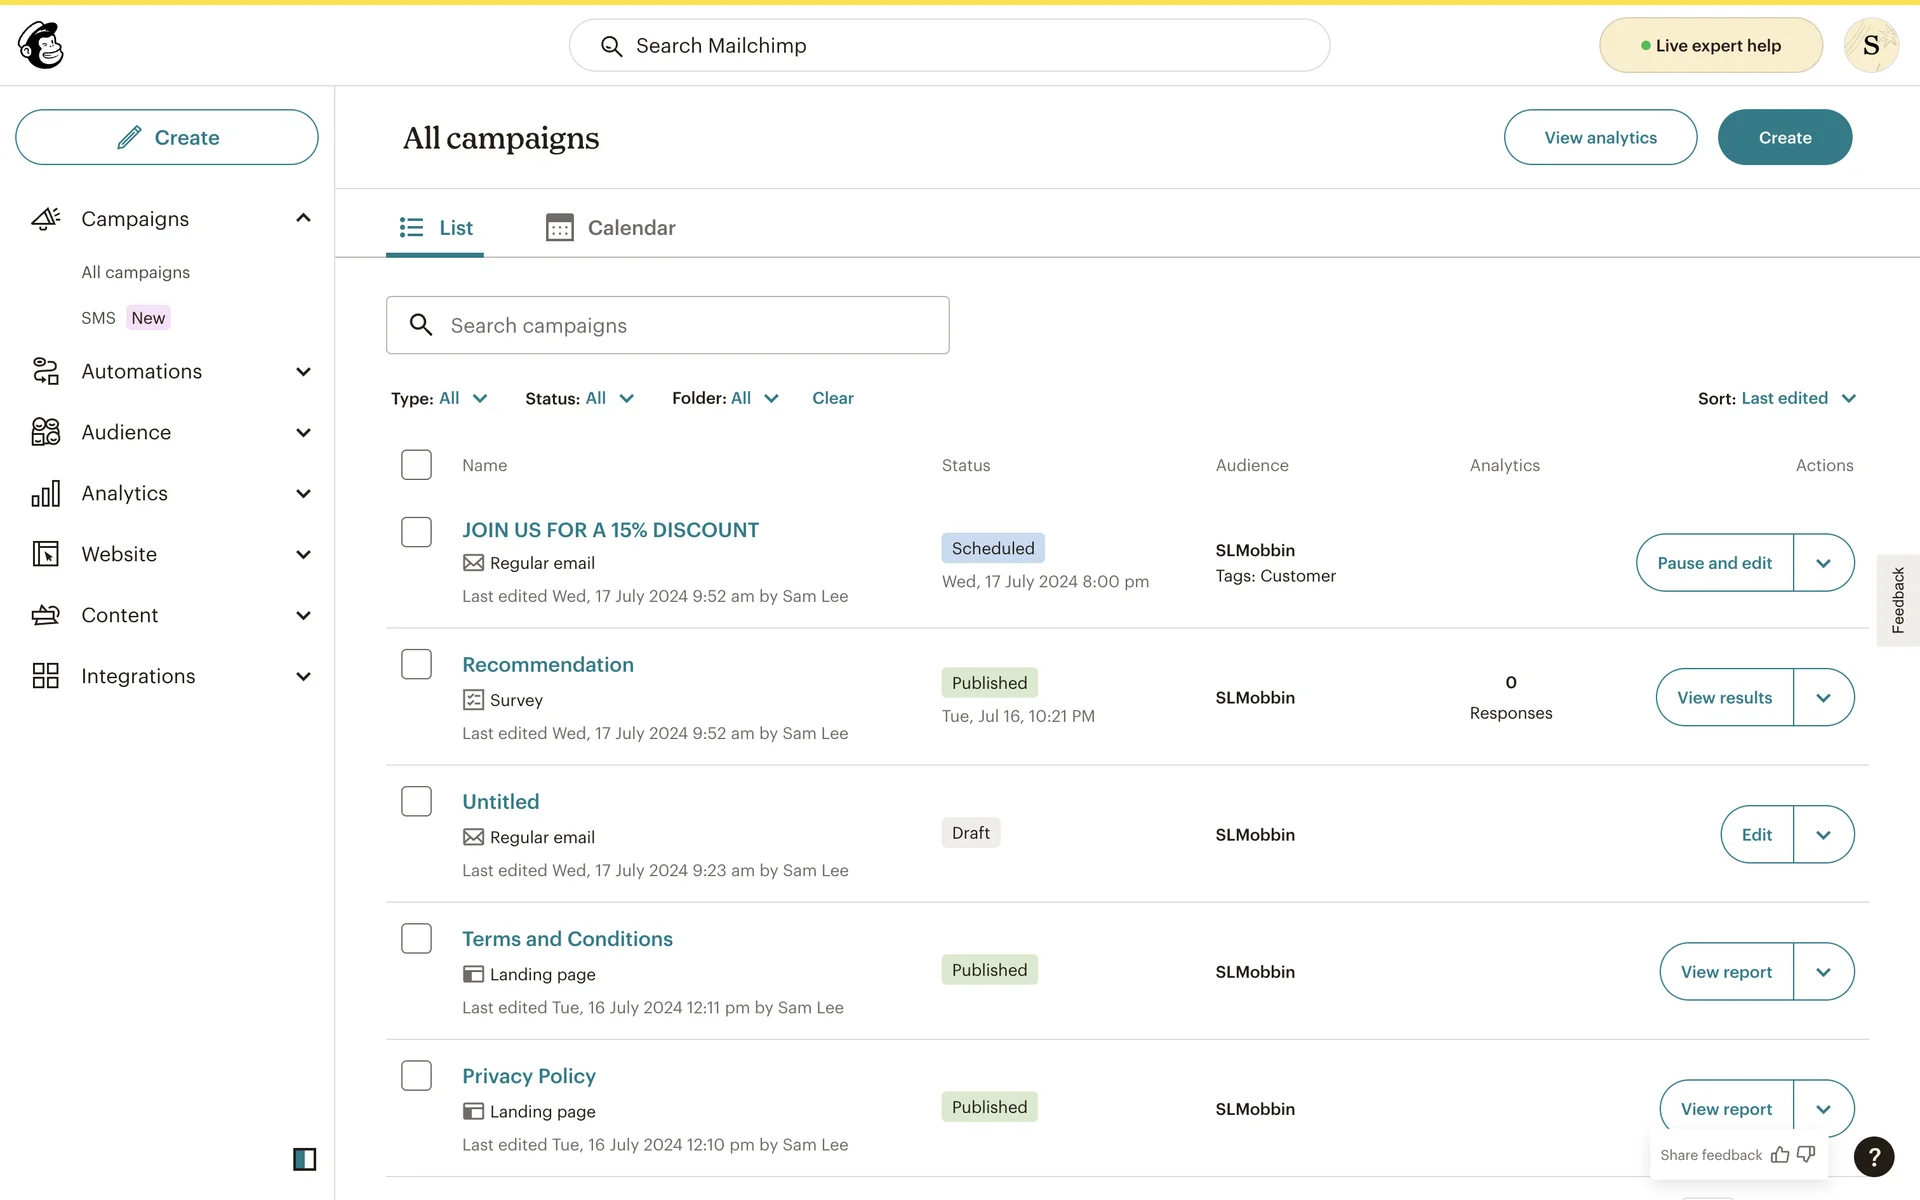Check the Recommendation campaign checkbox
Viewport: 1920px width, 1200px height.
click(416, 665)
